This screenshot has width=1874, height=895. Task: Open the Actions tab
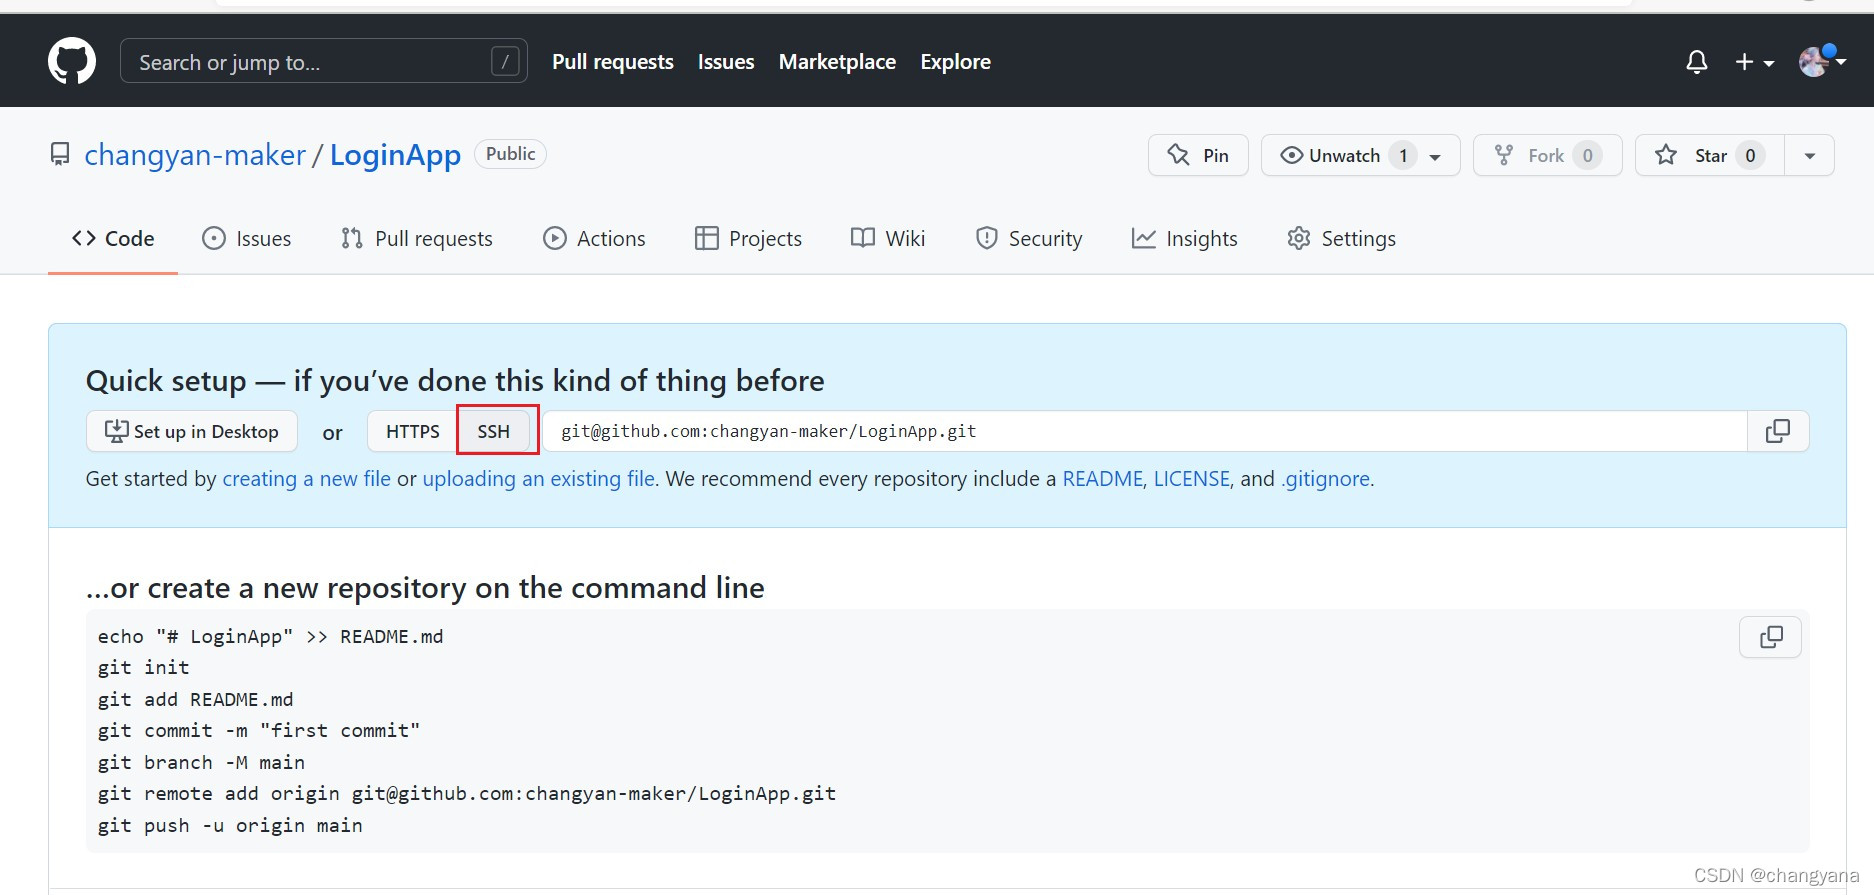(x=594, y=238)
